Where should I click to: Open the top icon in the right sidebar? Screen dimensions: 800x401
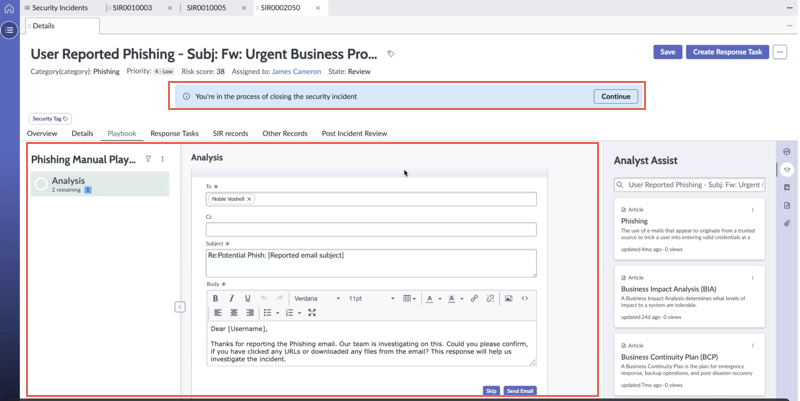787,152
